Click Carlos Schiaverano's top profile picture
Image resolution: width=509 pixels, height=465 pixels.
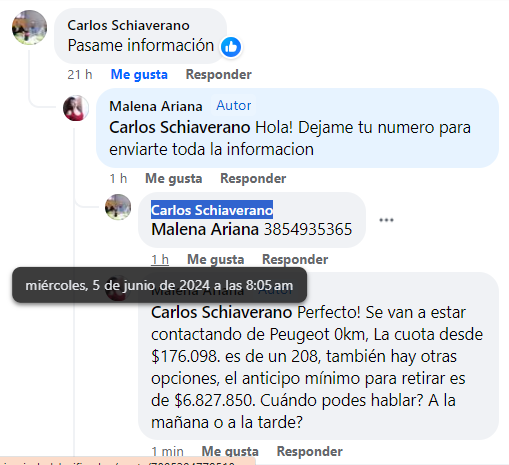pyautogui.click(x=29, y=27)
